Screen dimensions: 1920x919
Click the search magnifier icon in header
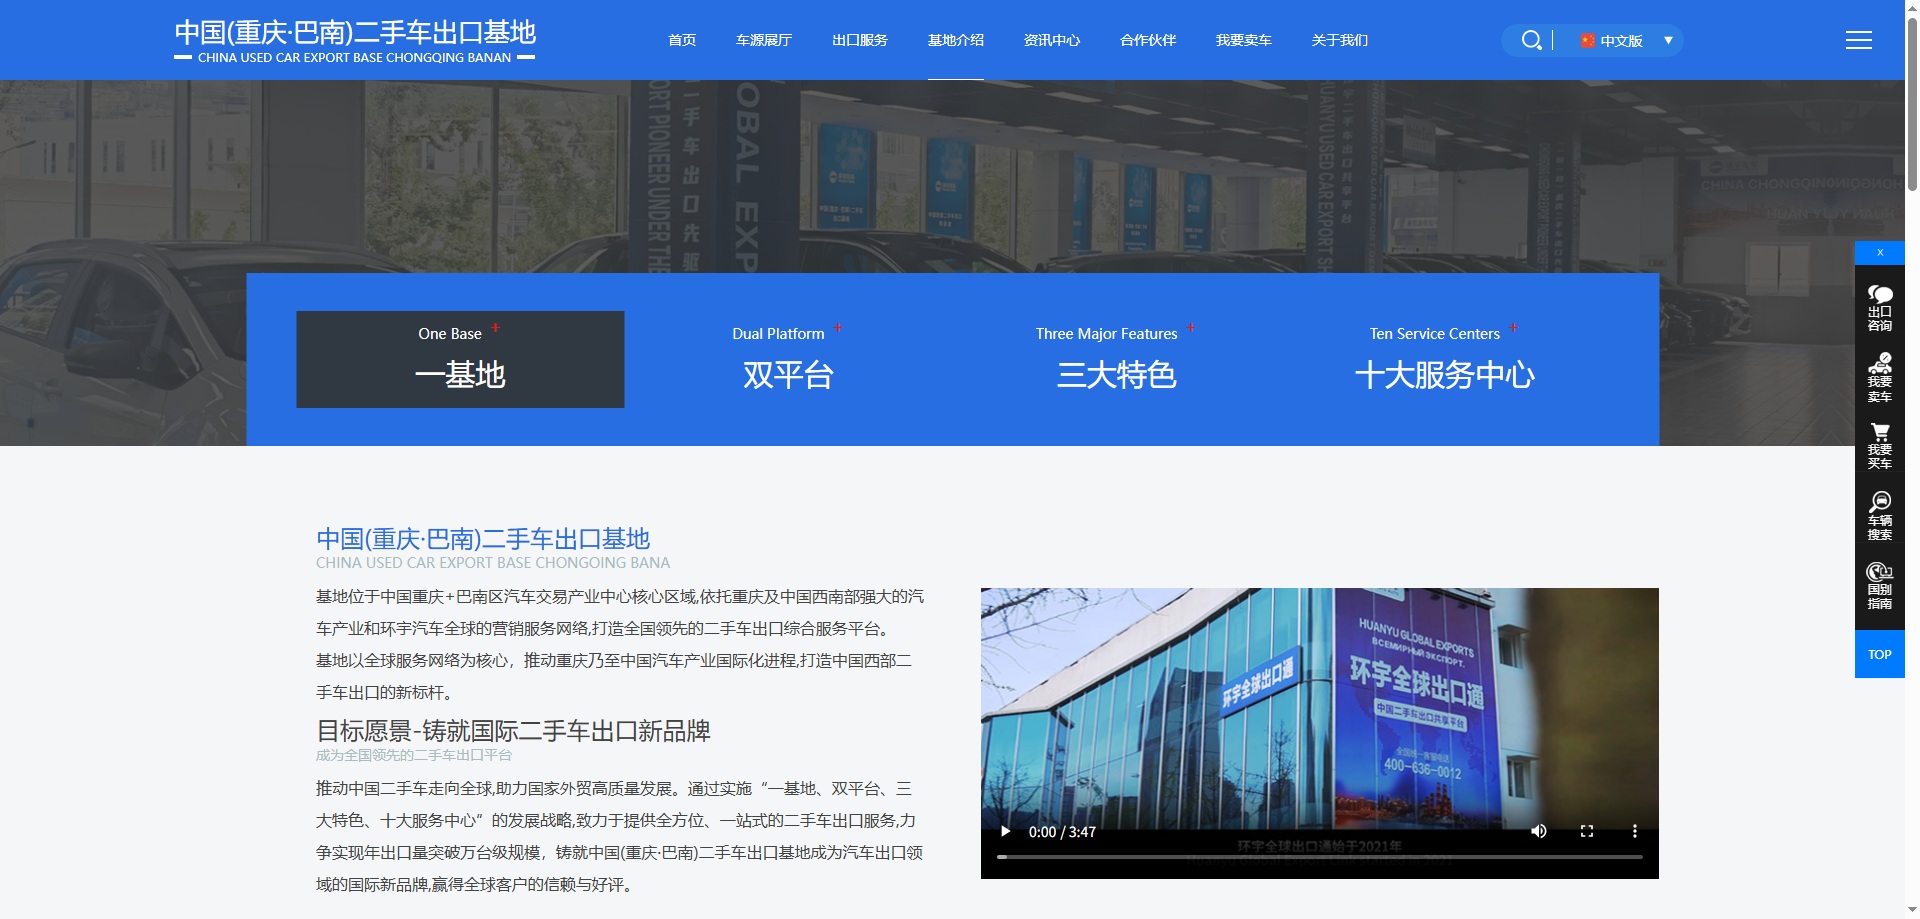click(x=1531, y=40)
